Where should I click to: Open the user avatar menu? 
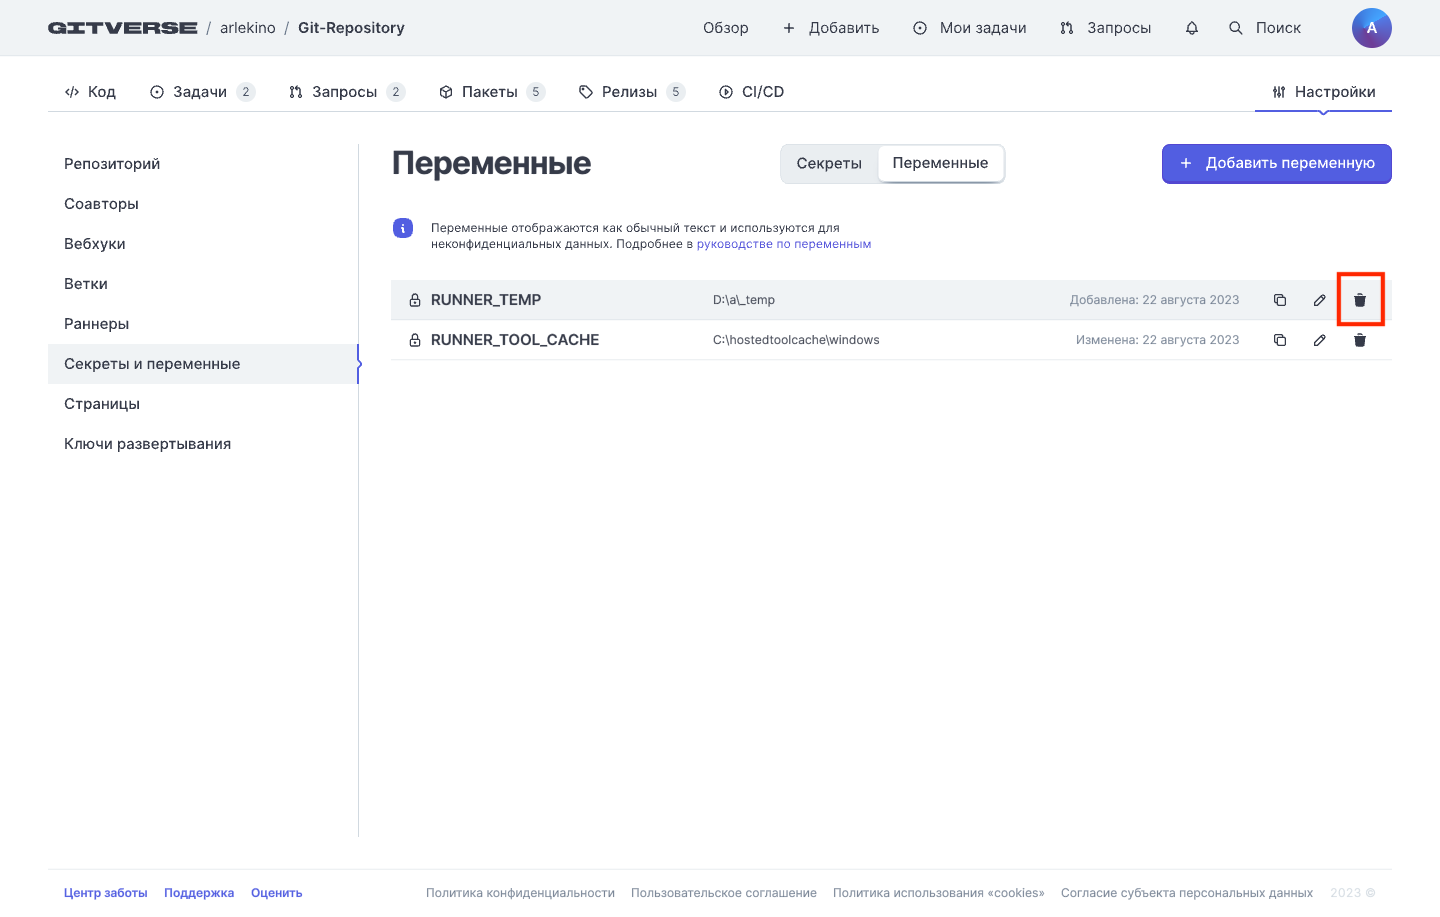(1371, 28)
